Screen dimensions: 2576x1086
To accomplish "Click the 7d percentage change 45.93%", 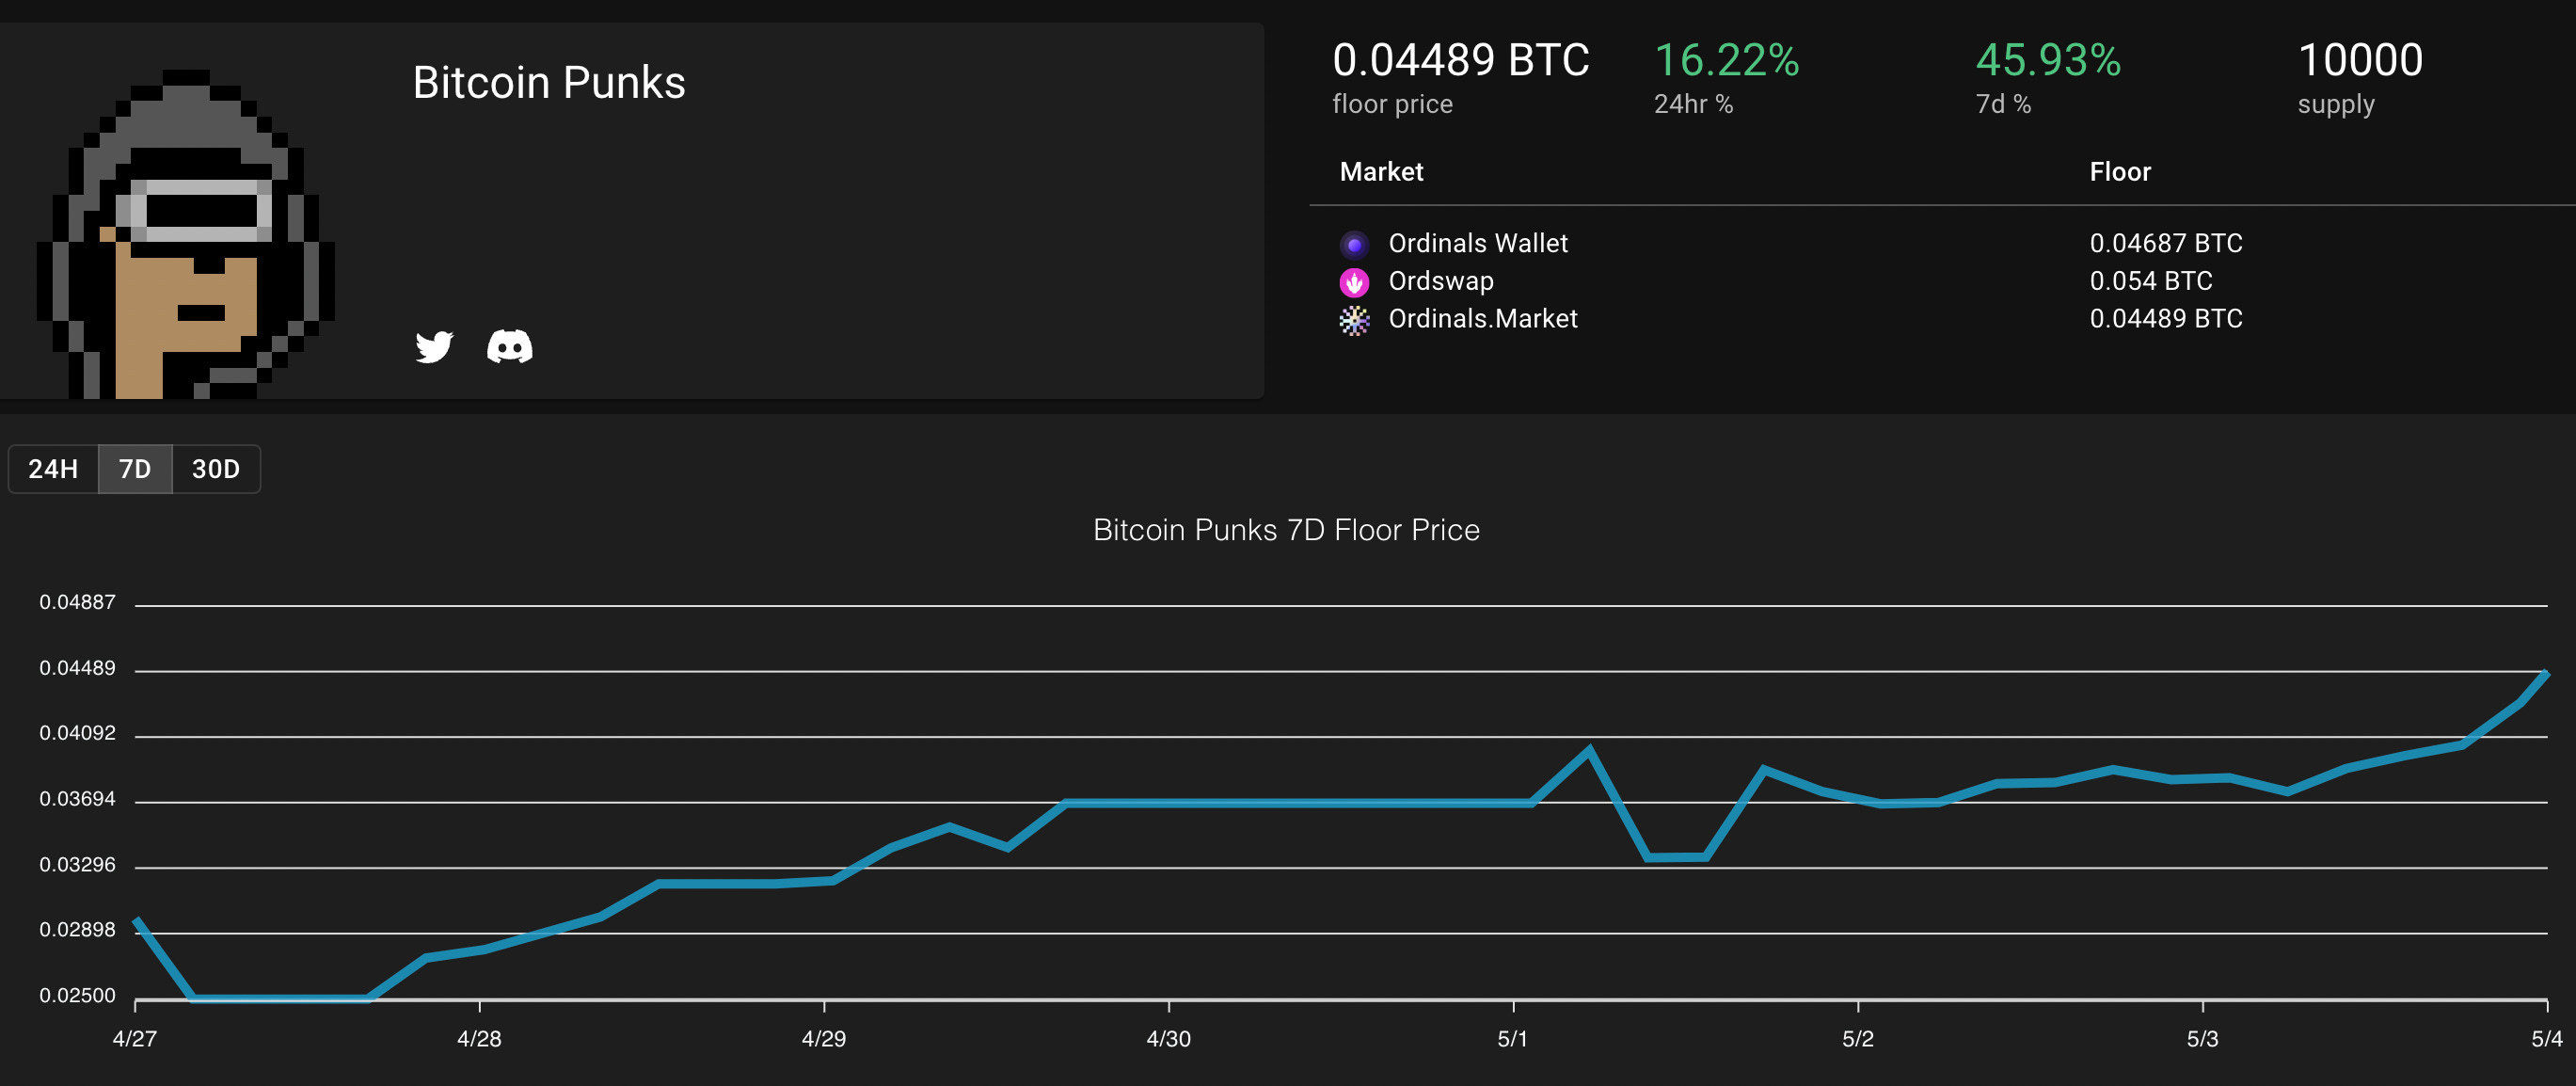I will (x=2049, y=61).
